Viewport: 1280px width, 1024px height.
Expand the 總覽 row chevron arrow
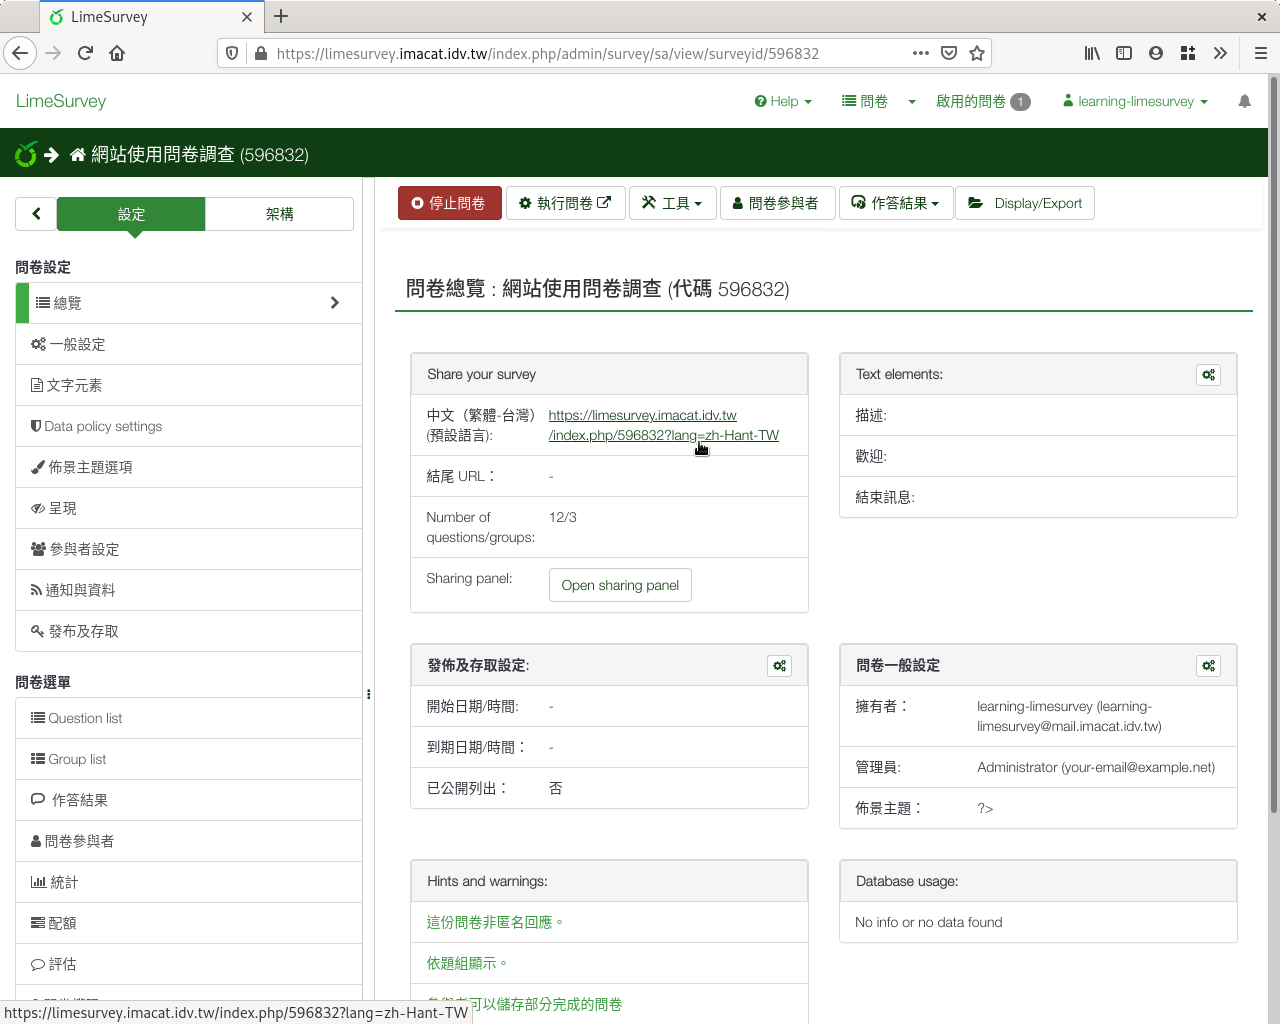coord(335,303)
